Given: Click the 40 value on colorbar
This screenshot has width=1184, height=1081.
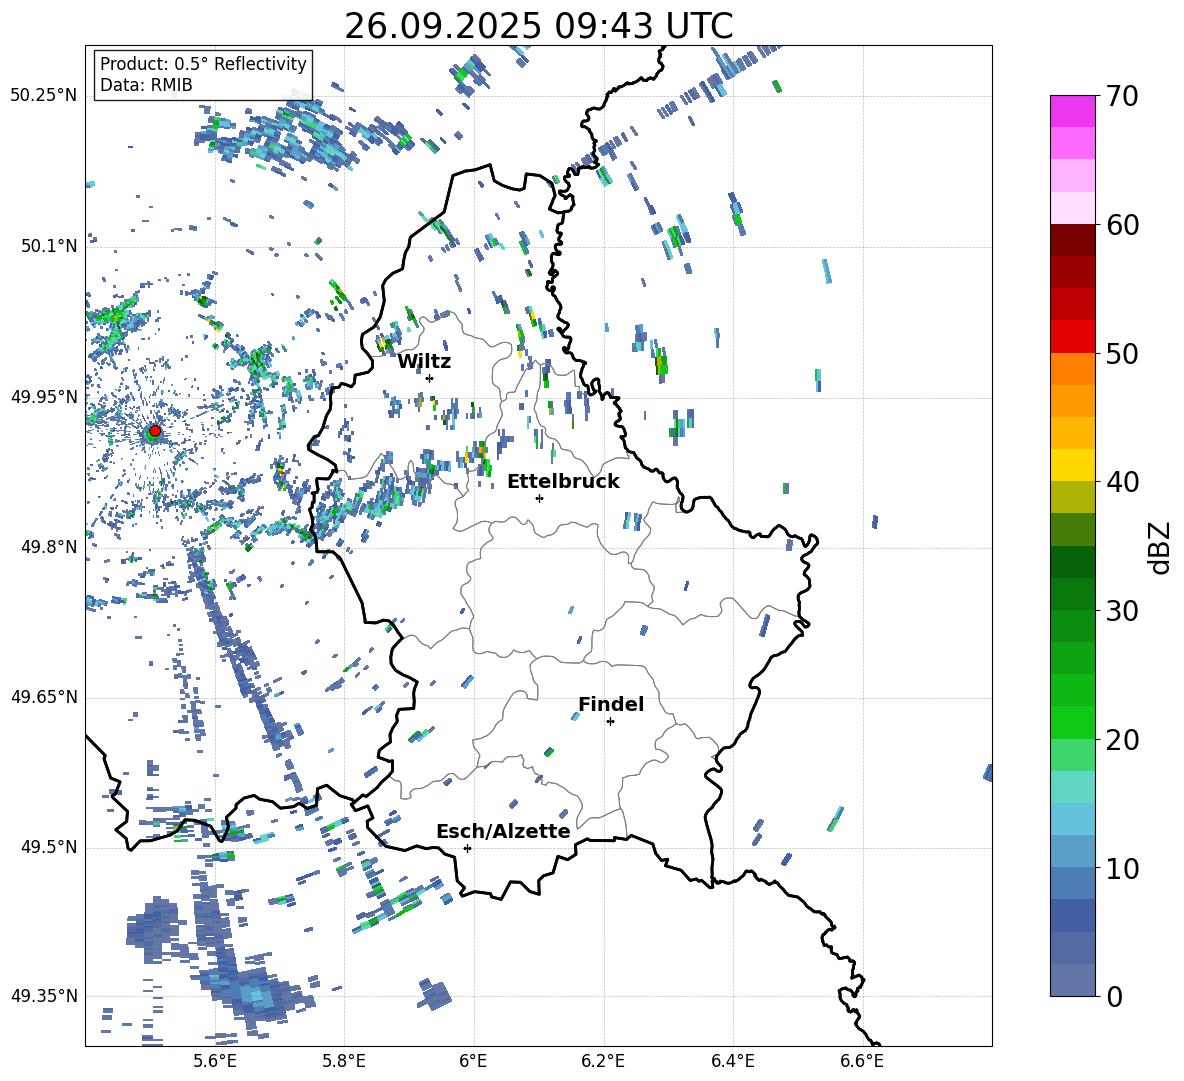Looking at the screenshot, I should pos(1122,482).
